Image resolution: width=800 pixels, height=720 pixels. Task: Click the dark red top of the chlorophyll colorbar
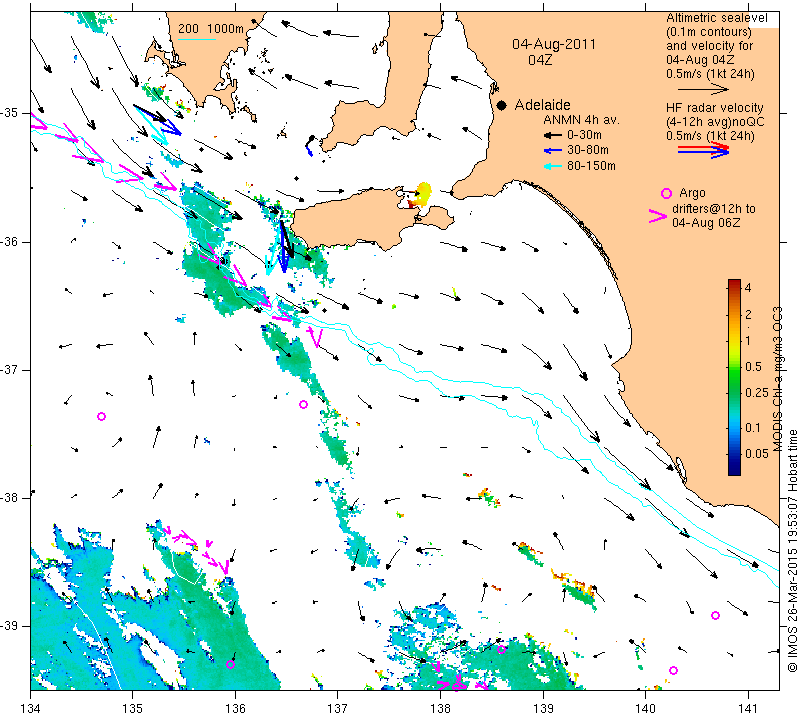point(734,282)
